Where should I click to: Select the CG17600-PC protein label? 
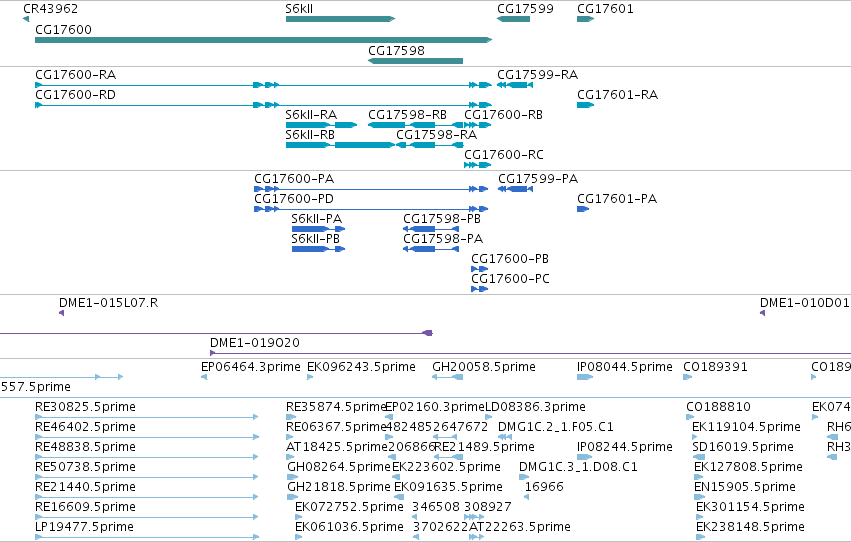[510, 279]
